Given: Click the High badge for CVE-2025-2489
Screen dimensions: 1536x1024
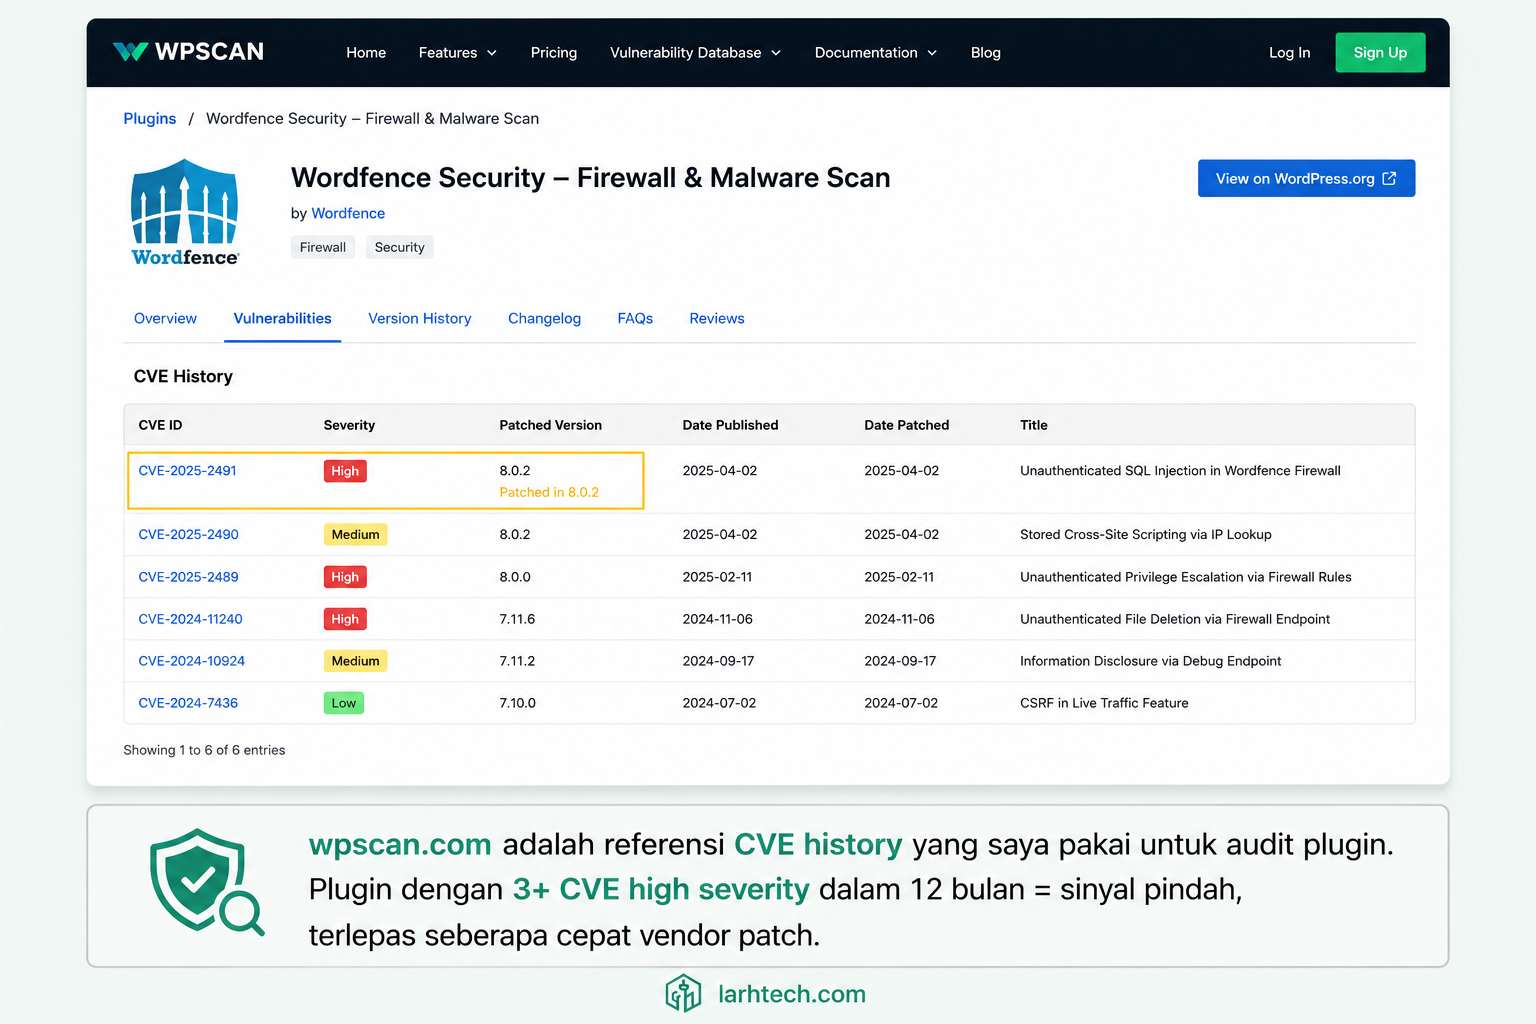Looking at the screenshot, I should [x=345, y=576].
